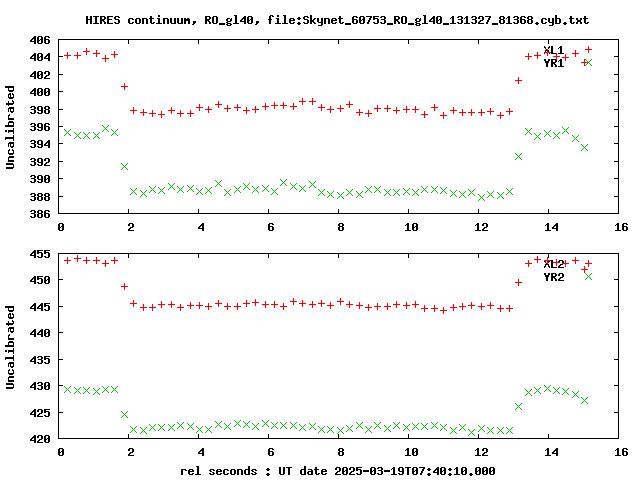Viewport: 640px width, 480px height.
Task: Click the HIRES continuum plot title
Action: [x=337, y=20]
